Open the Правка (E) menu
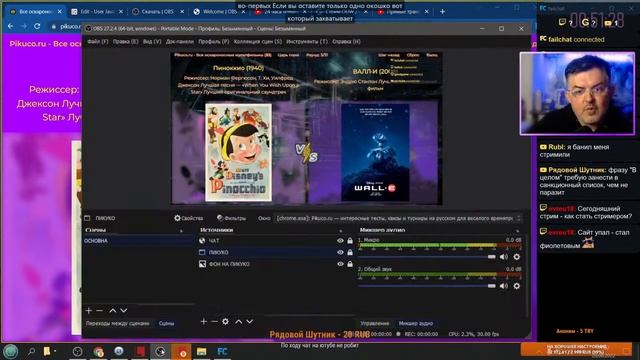The height and width of the screenshot is (360, 640). tap(125, 42)
